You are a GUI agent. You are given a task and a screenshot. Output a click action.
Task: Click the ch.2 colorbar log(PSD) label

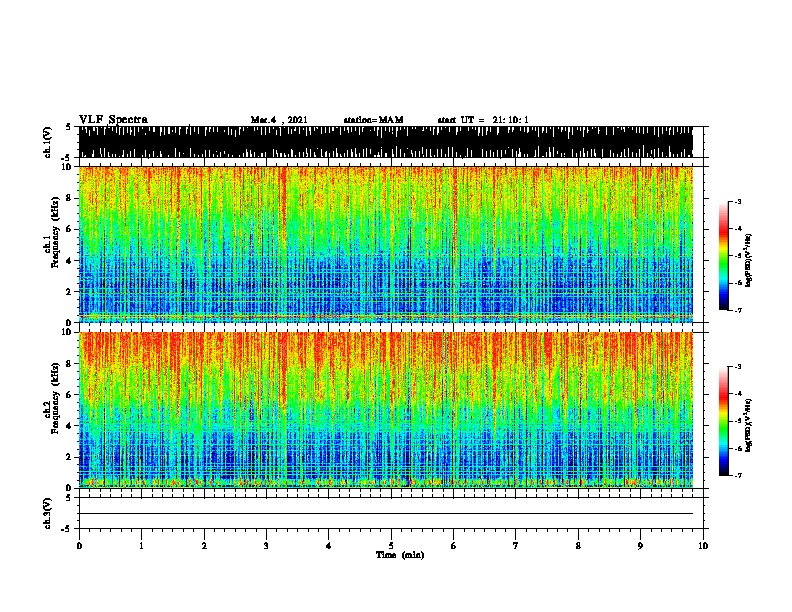pos(748,426)
